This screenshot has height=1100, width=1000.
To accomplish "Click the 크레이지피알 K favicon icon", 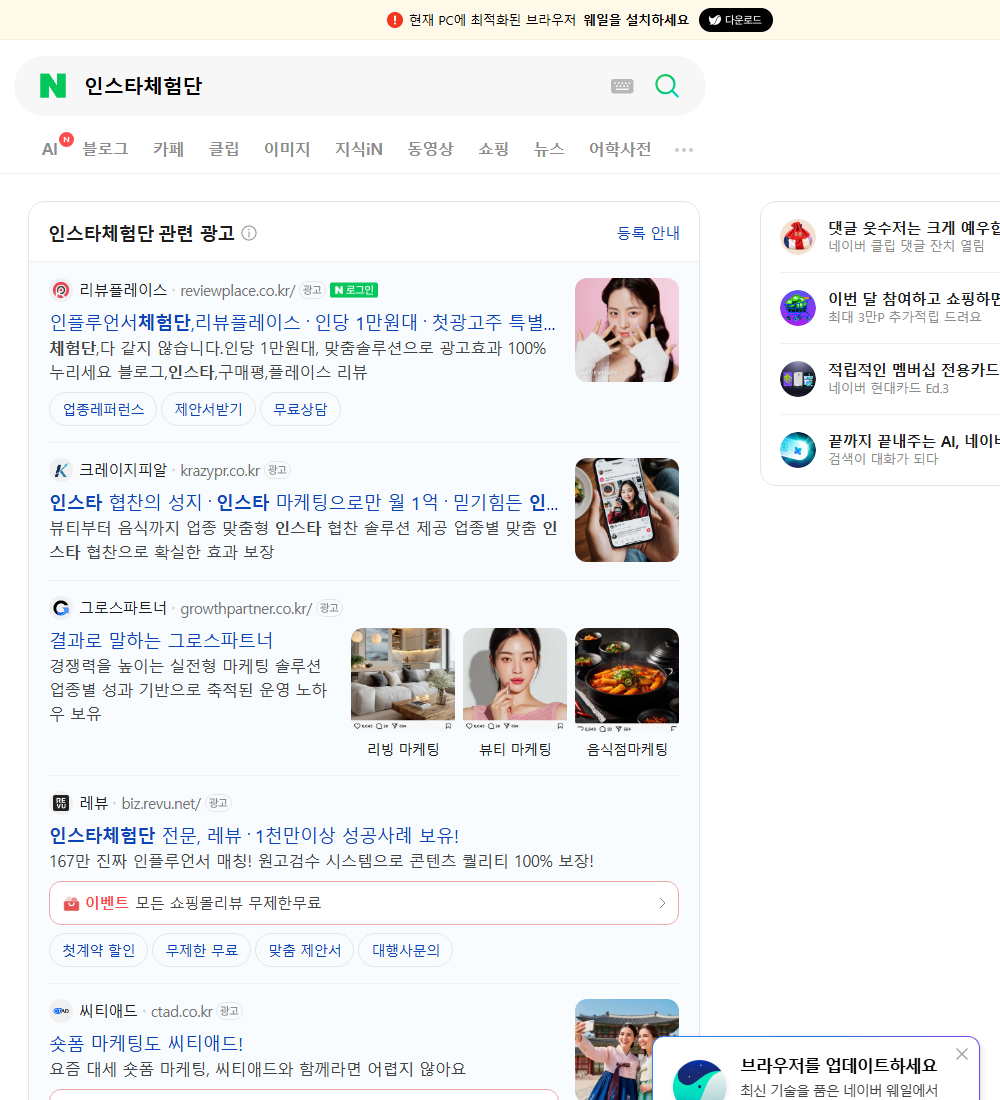I will point(61,470).
